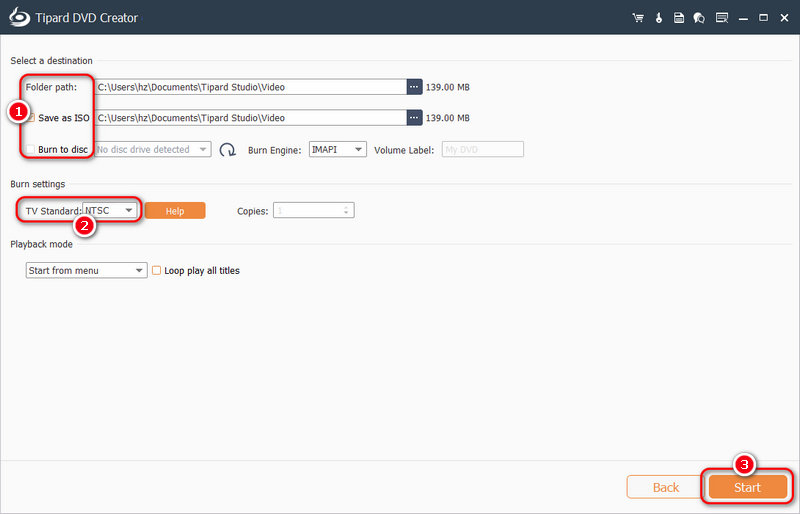This screenshot has height=514, width=800.
Task: Click the Playback mode heading
Action: click(41, 244)
